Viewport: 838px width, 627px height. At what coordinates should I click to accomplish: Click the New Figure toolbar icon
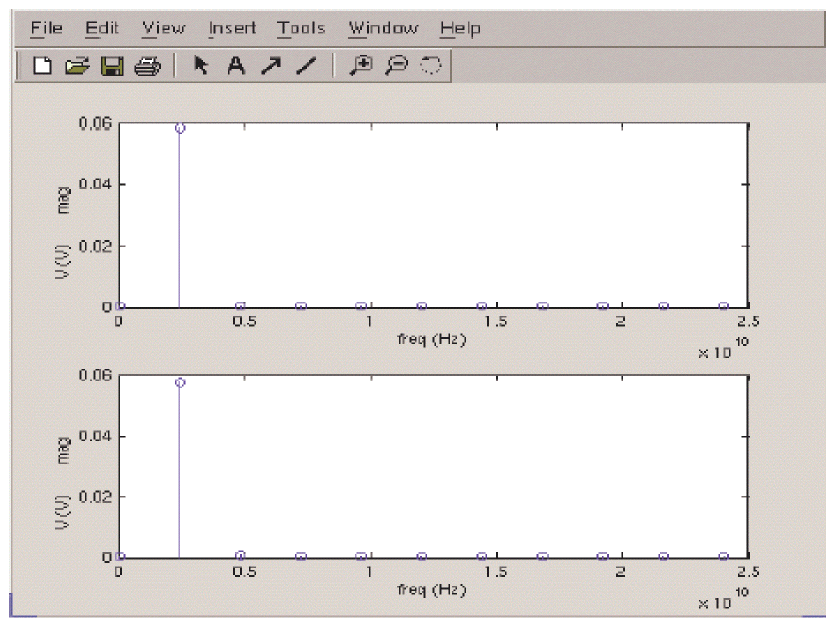coord(42,66)
